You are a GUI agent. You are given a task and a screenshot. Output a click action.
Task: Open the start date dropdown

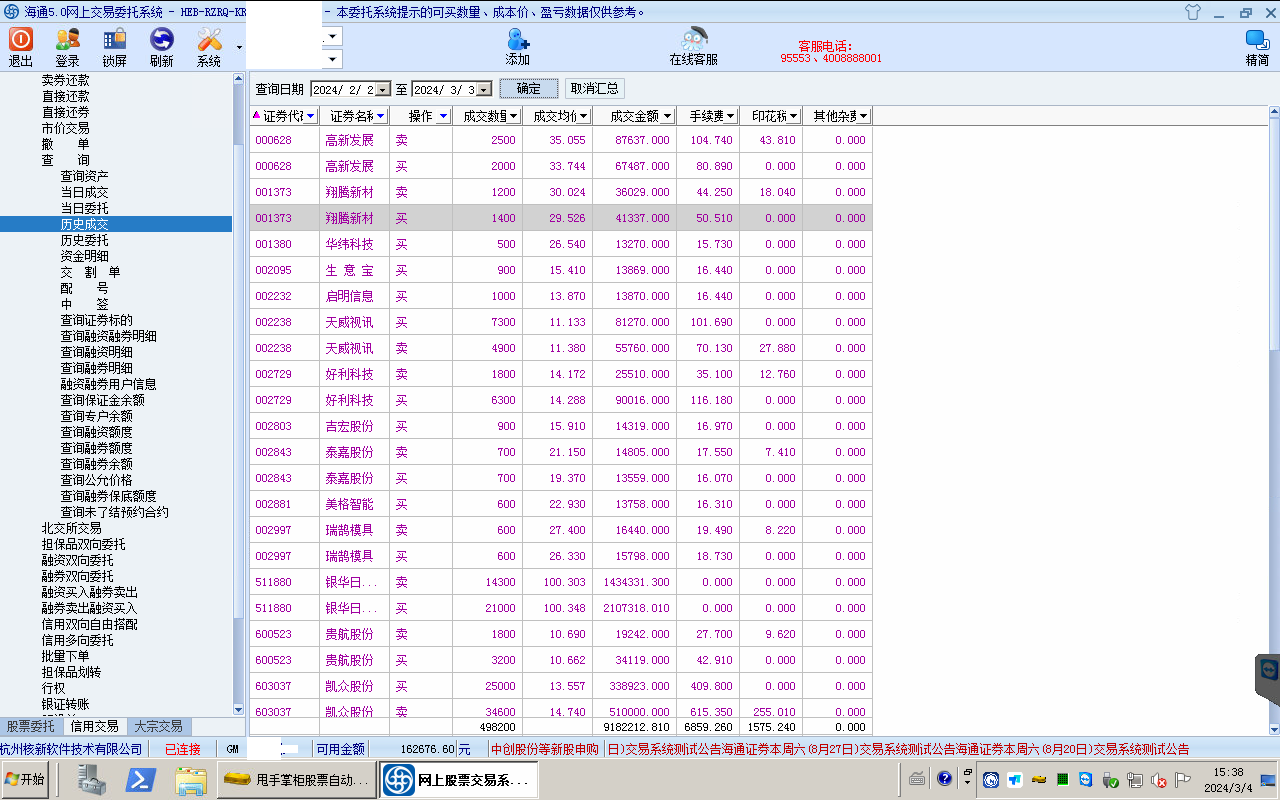(x=382, y=89)
